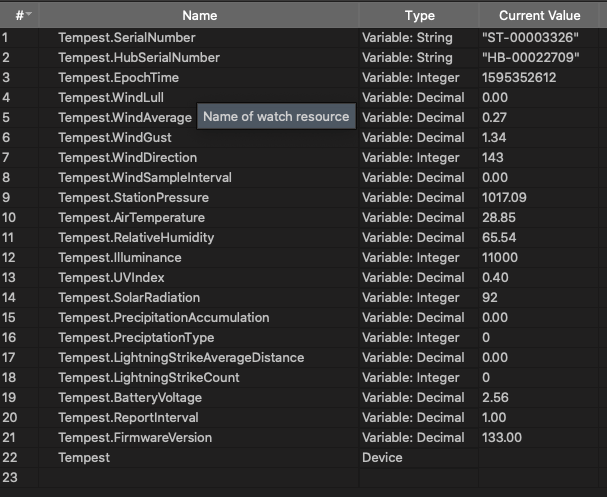Screen dimensions: 607x497
Task: Click the Tempest.AirTemperature current value 28.85
Action: [499, 218]
